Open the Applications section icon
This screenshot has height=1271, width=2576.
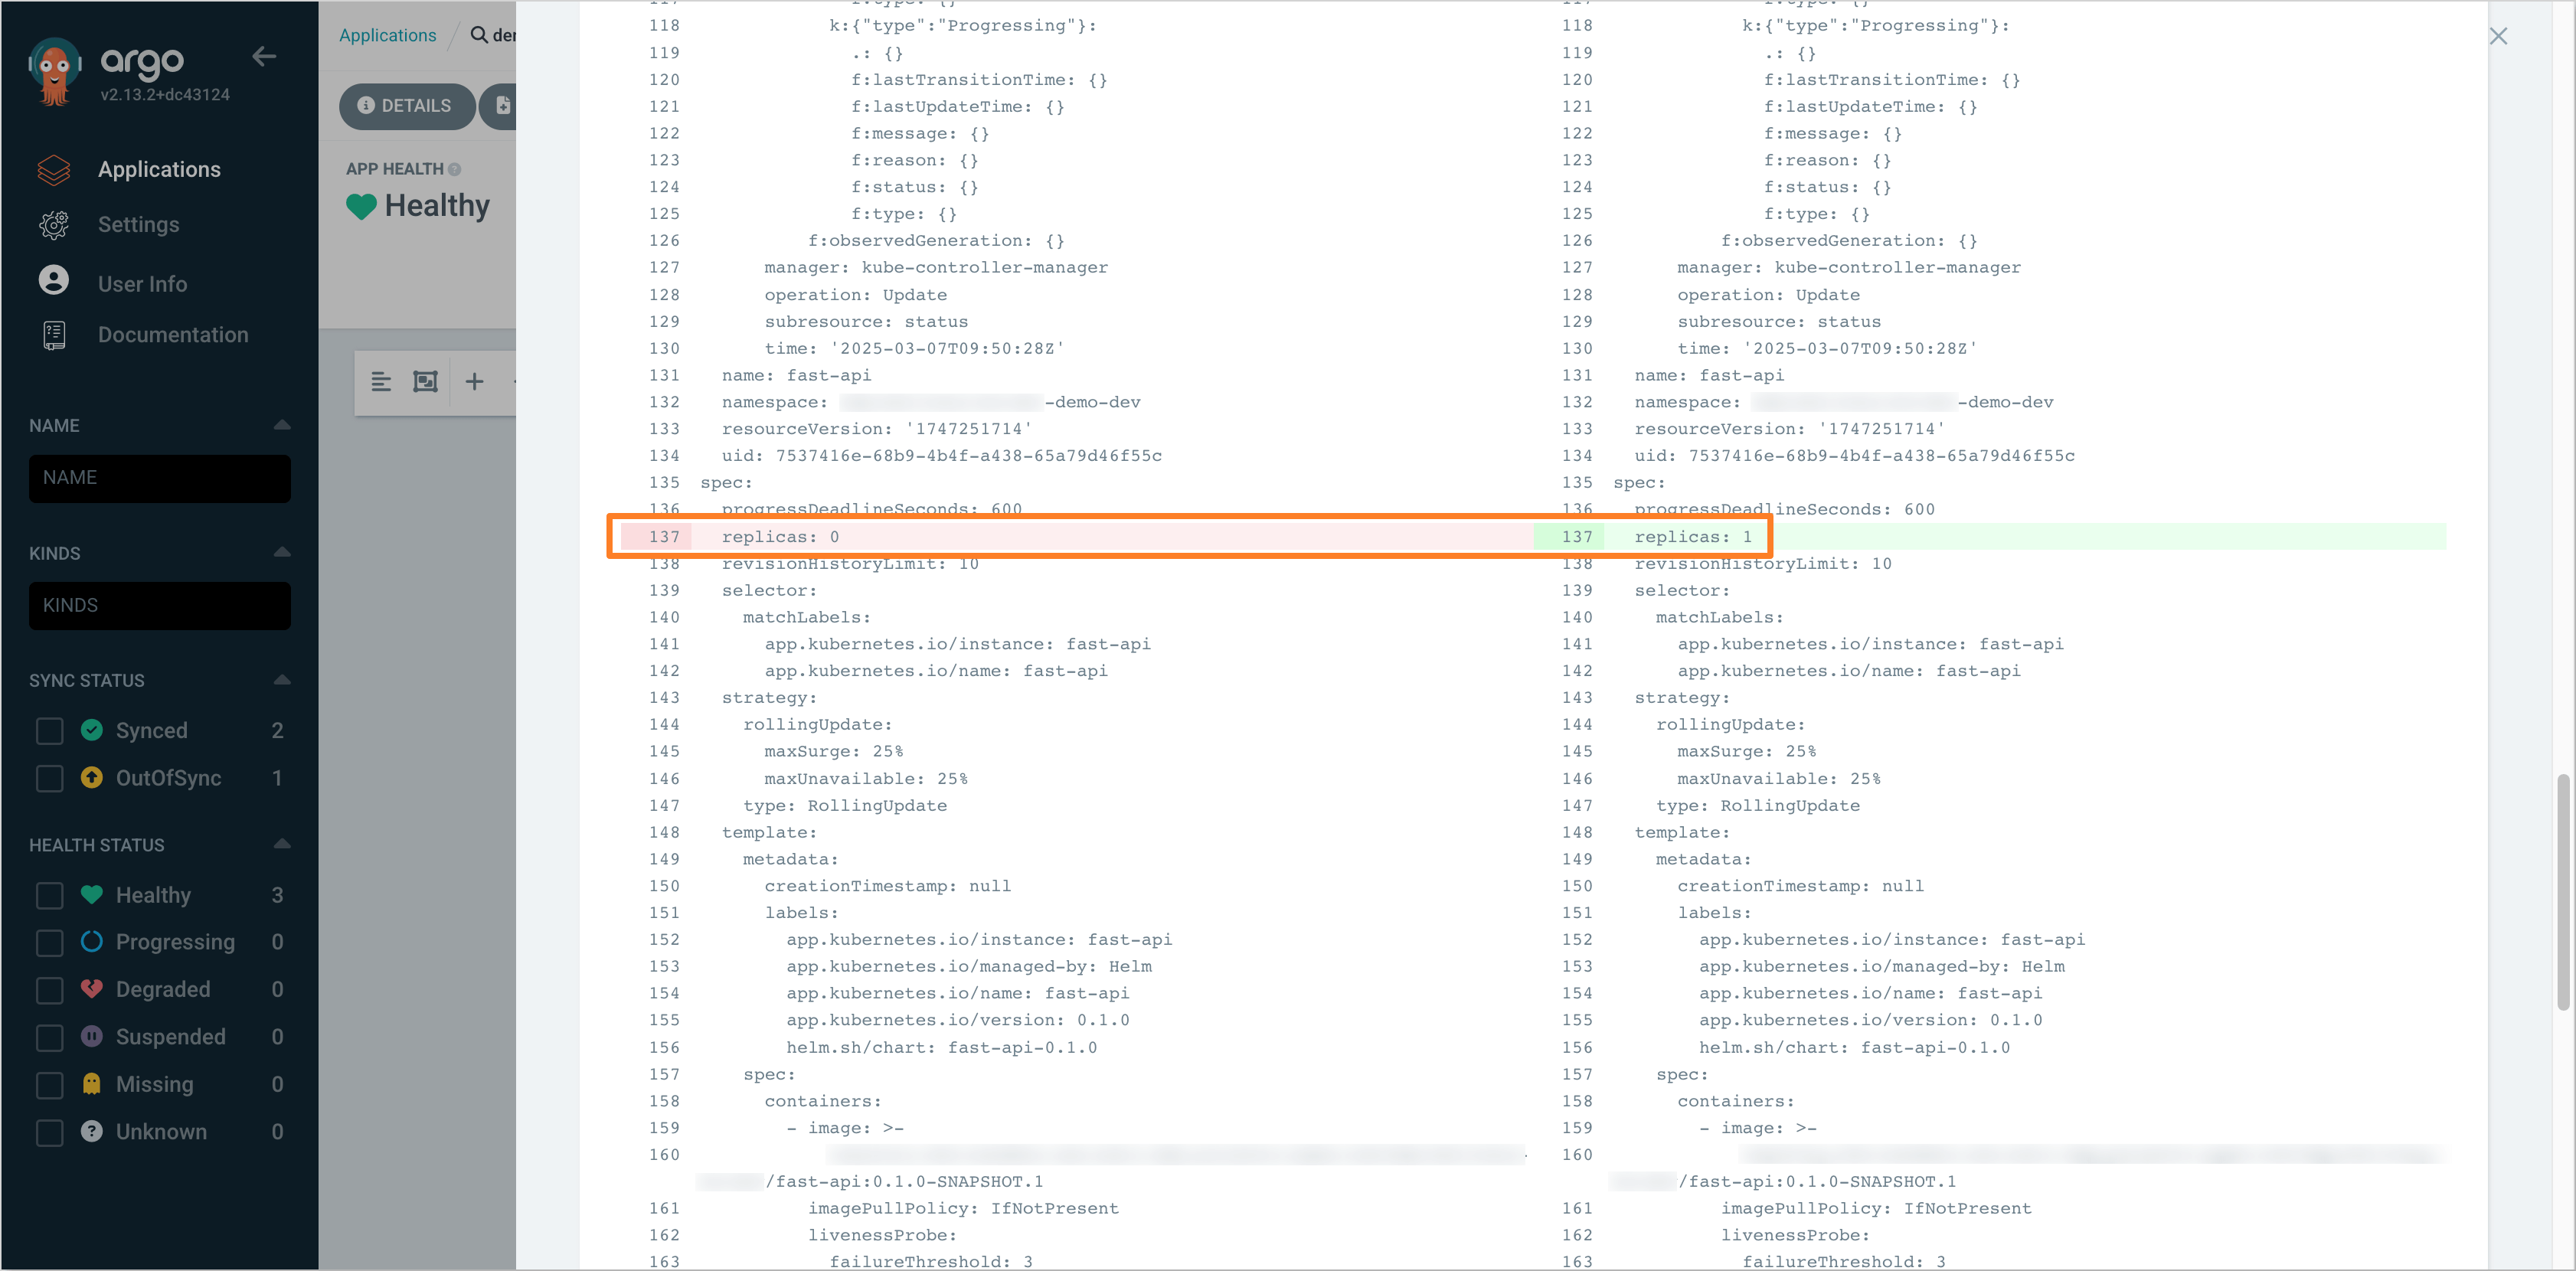(x=54, y=169)
